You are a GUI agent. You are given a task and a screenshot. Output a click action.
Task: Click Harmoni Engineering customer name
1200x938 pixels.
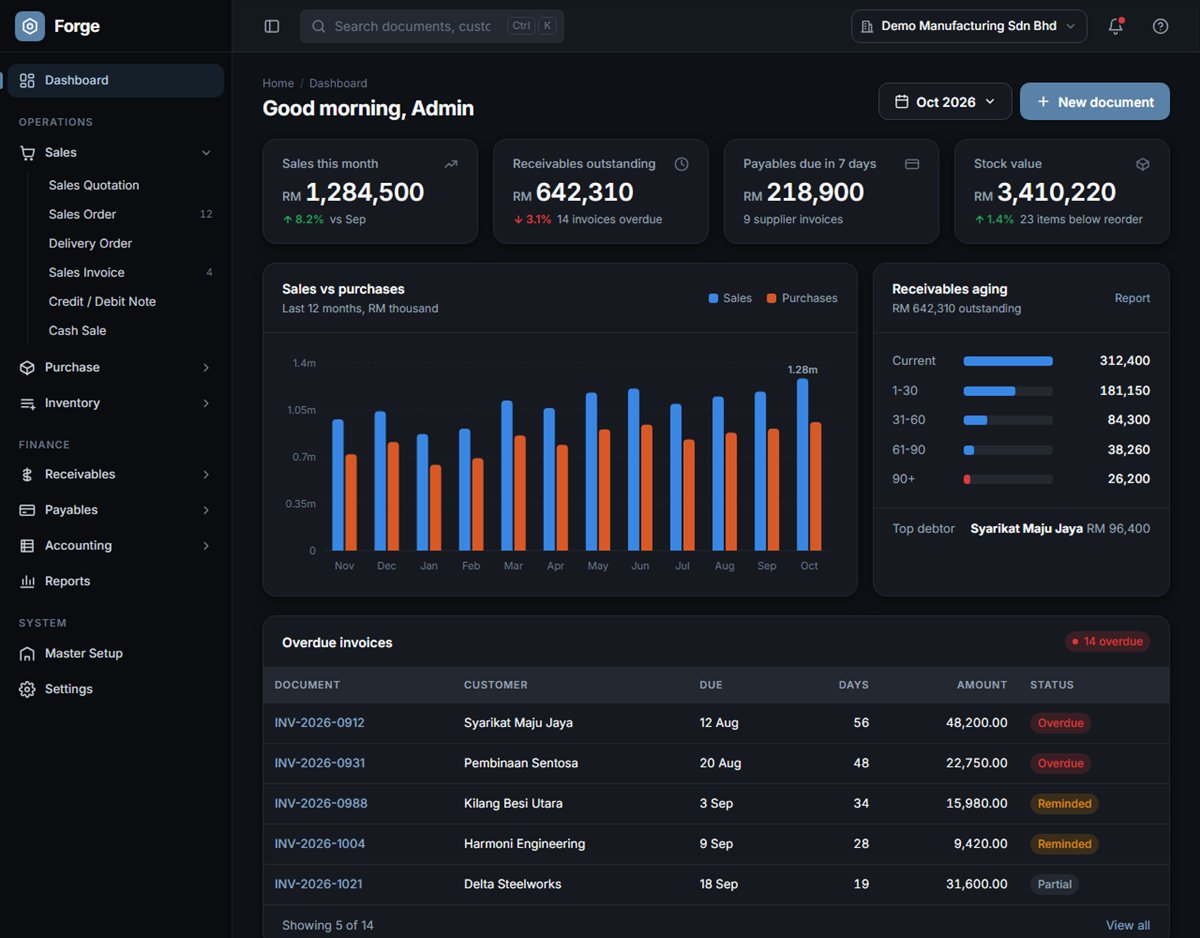tap(524, 844)
